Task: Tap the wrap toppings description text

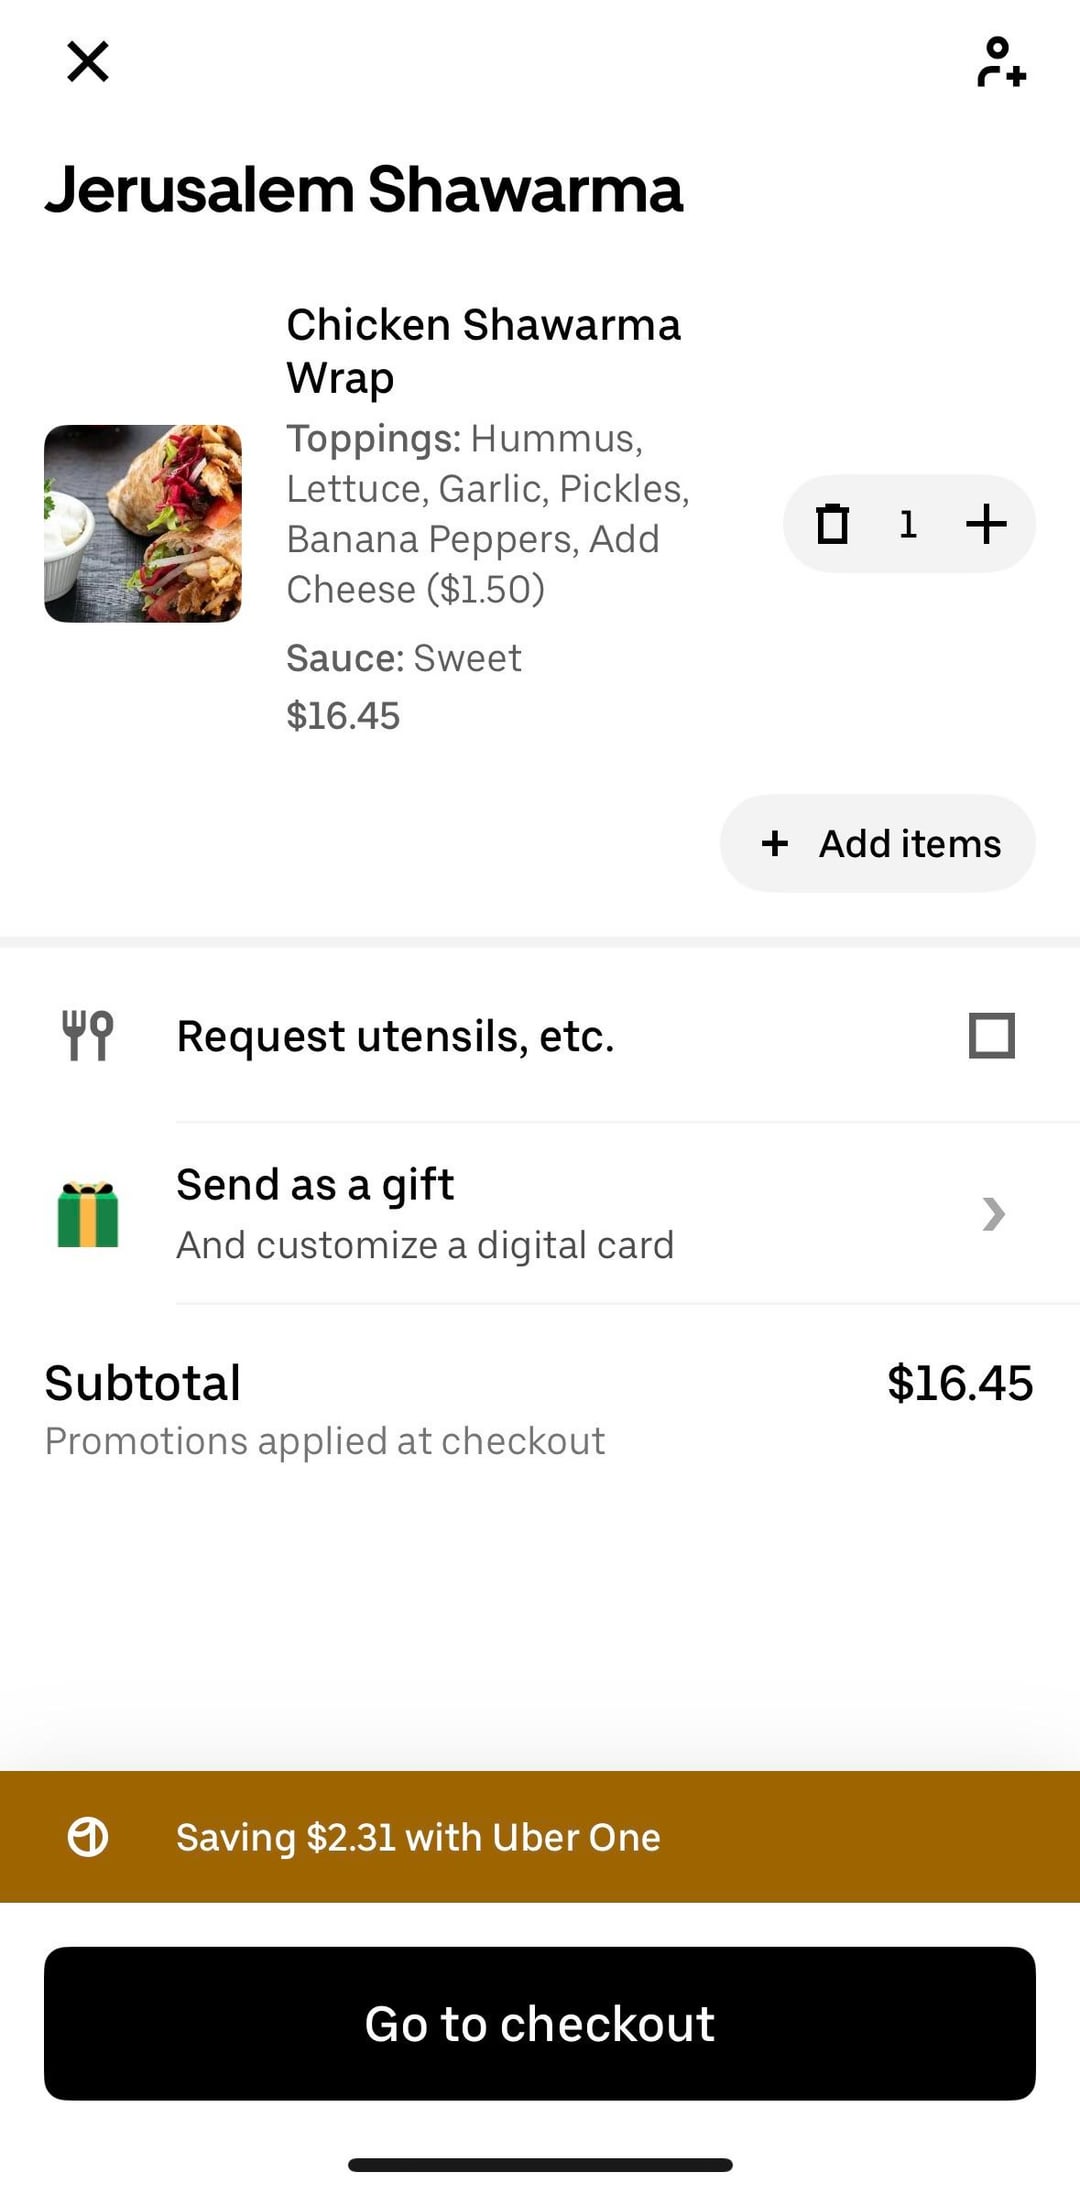Action: point(488,514)
